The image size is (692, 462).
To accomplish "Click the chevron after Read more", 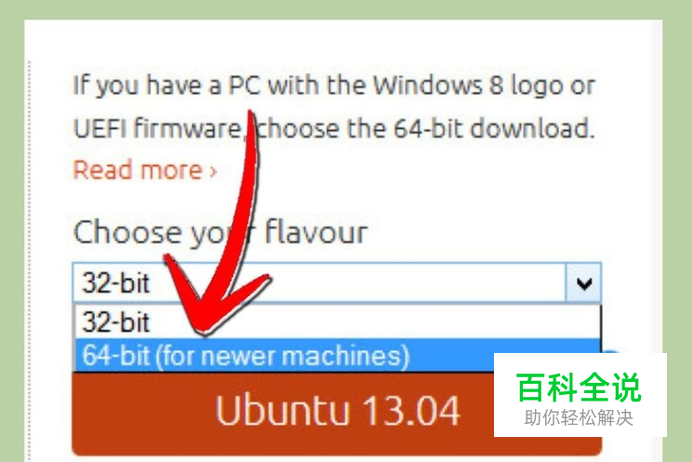I will point(213,172).
